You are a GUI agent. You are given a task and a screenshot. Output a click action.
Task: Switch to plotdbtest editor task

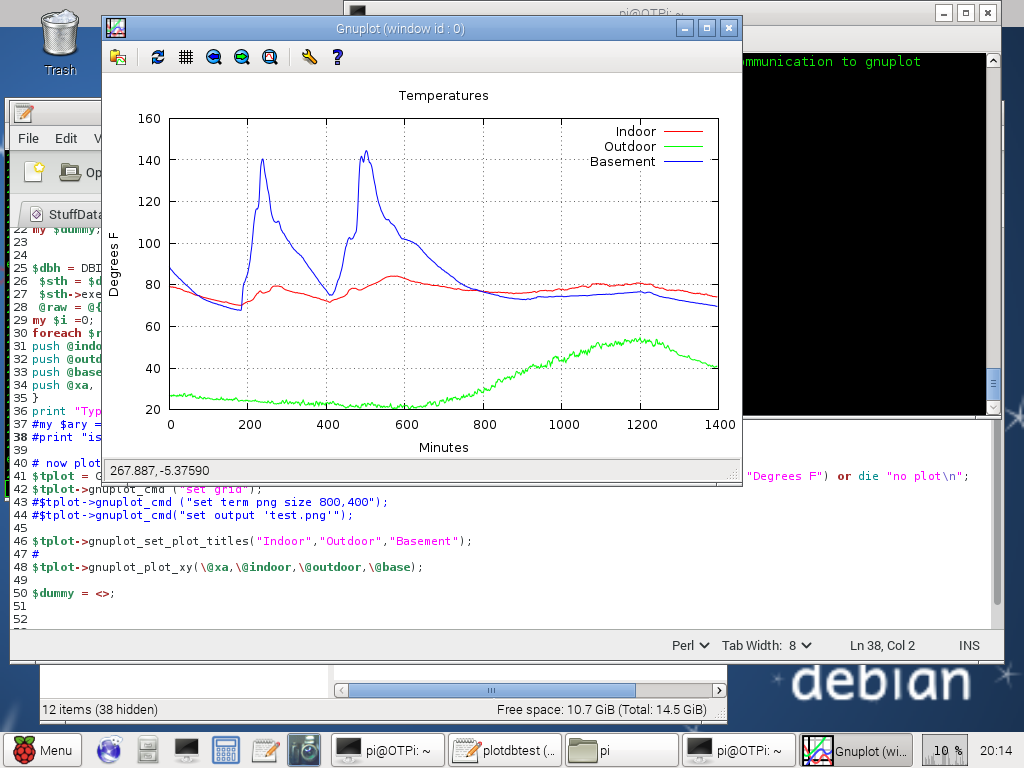click(504, 750)
